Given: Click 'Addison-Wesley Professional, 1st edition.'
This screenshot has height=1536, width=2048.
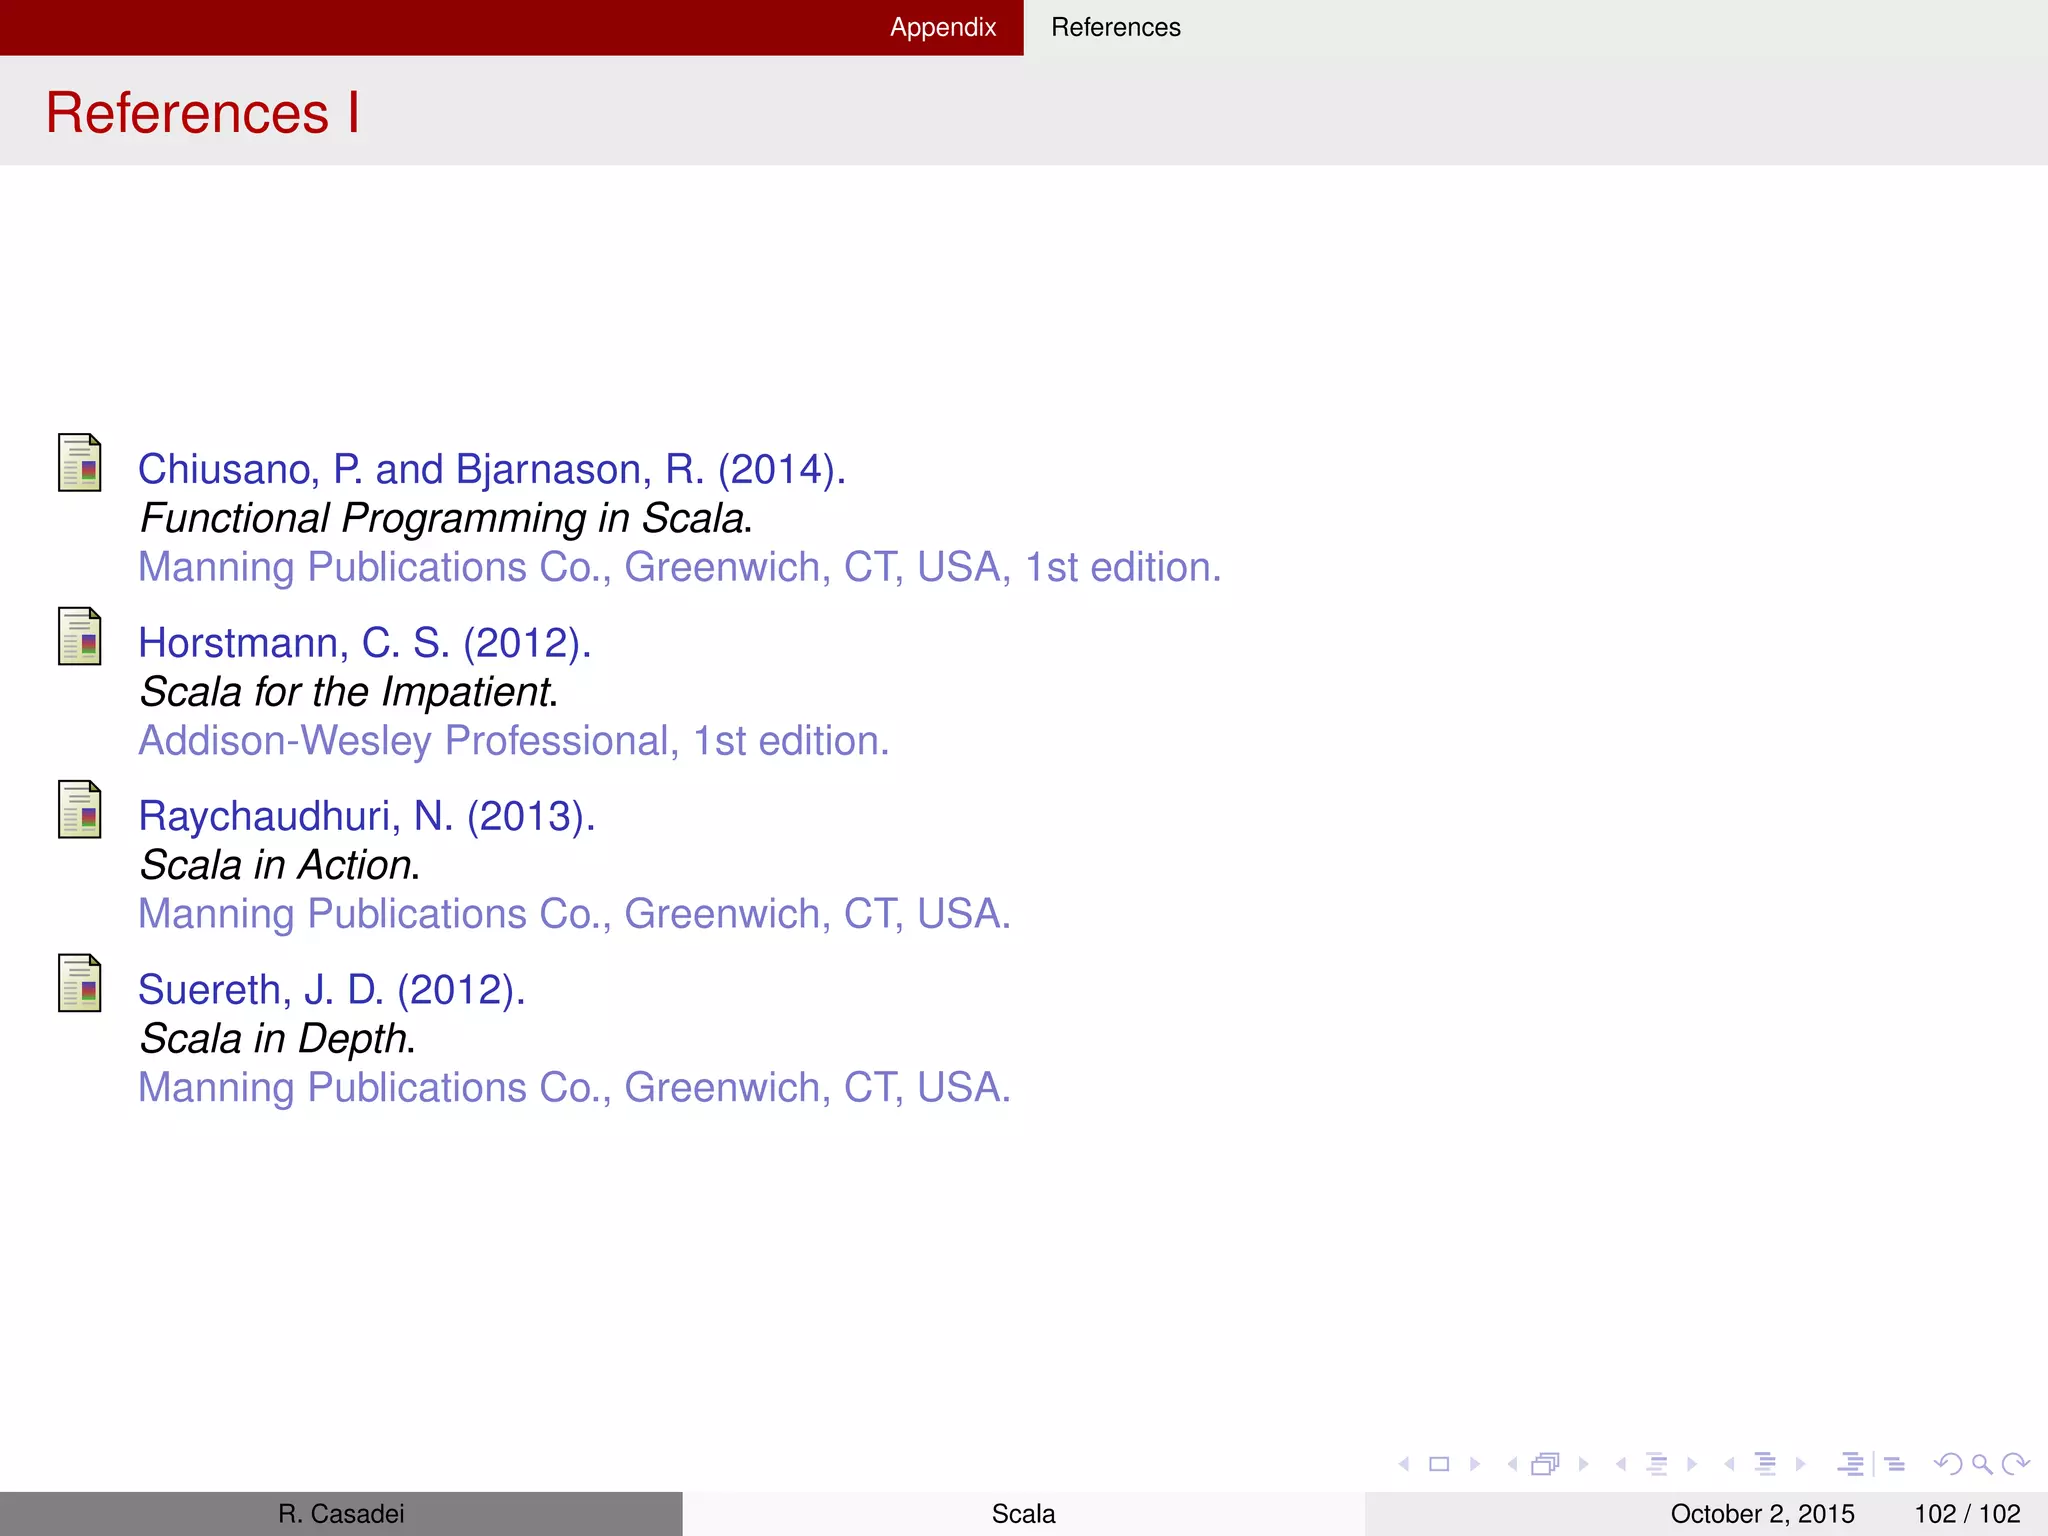Looking at the screenshot, I should [x=514, y=741].
